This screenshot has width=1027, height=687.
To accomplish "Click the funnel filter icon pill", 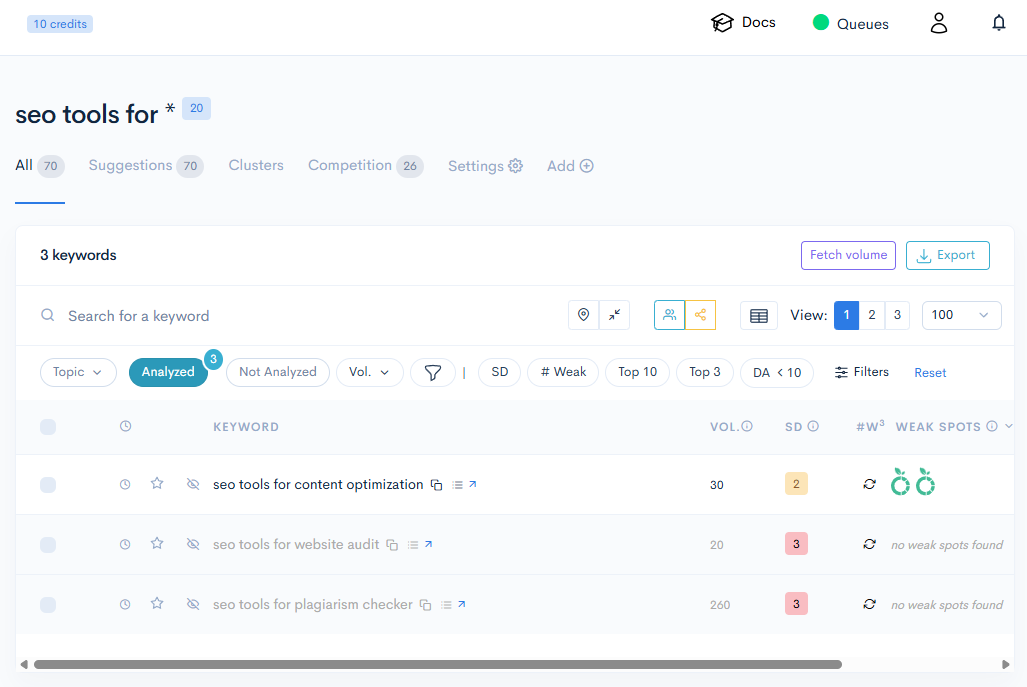I will [432, 372].
